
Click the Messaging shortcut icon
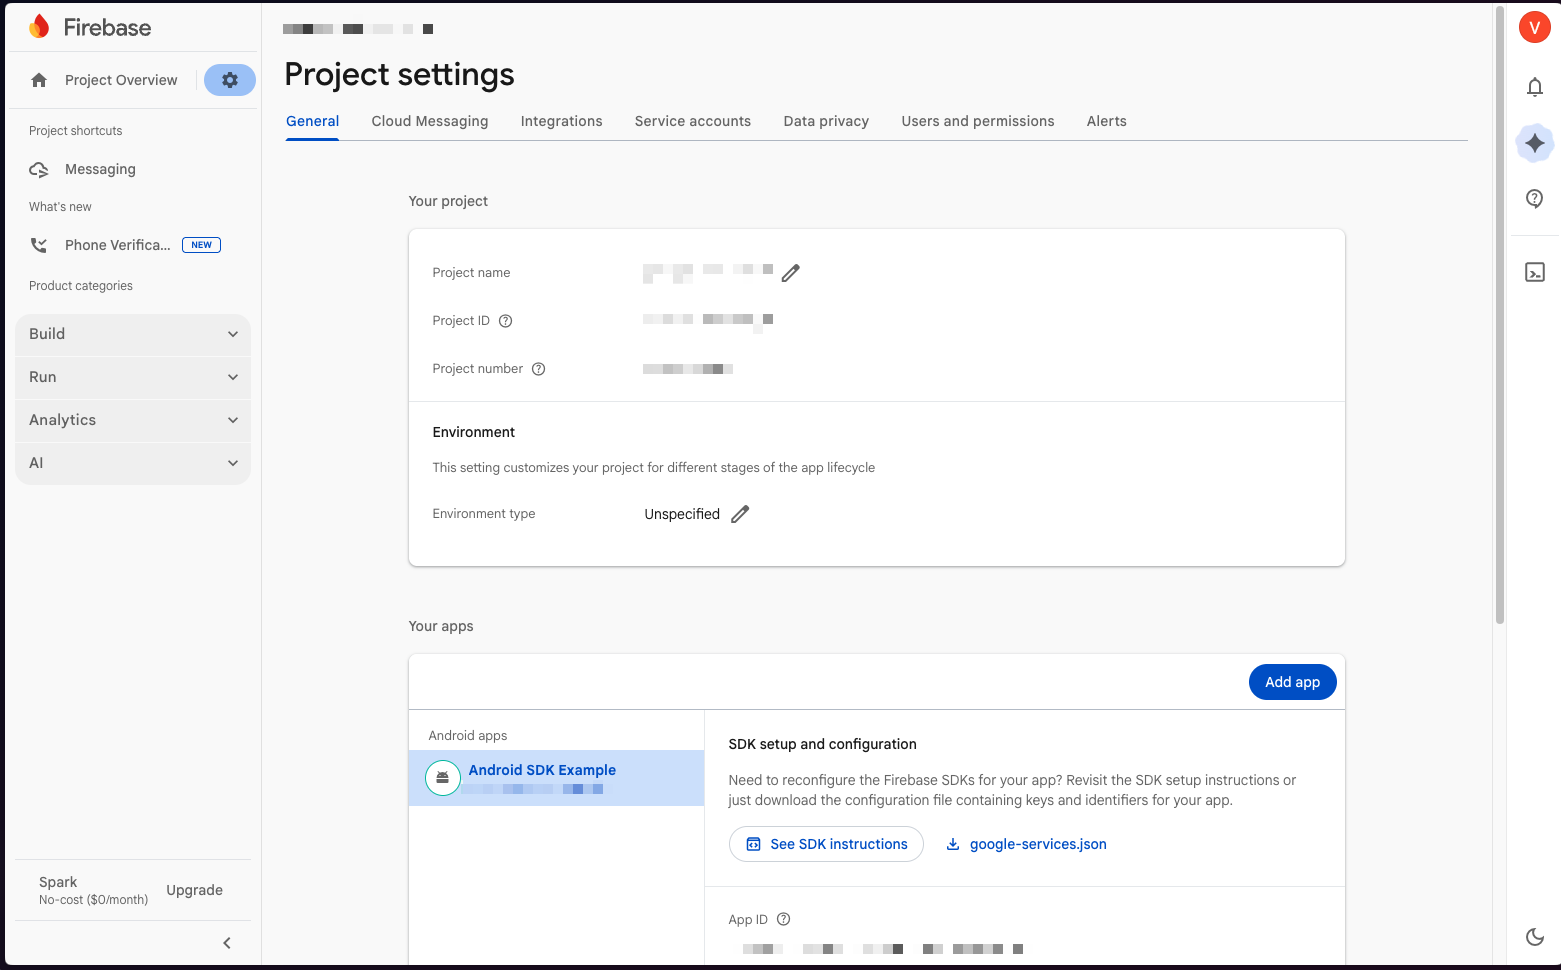(x=38, y=169)
